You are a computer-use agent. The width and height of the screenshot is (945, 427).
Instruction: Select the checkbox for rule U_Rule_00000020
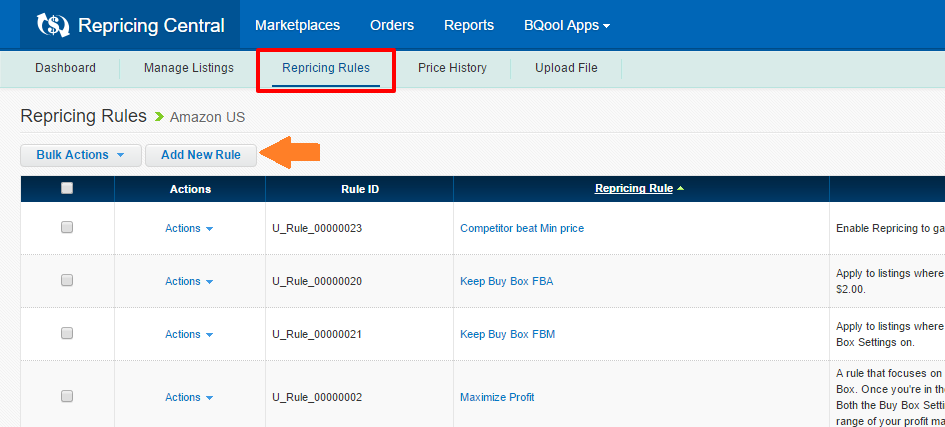click(x=67, y=281)
